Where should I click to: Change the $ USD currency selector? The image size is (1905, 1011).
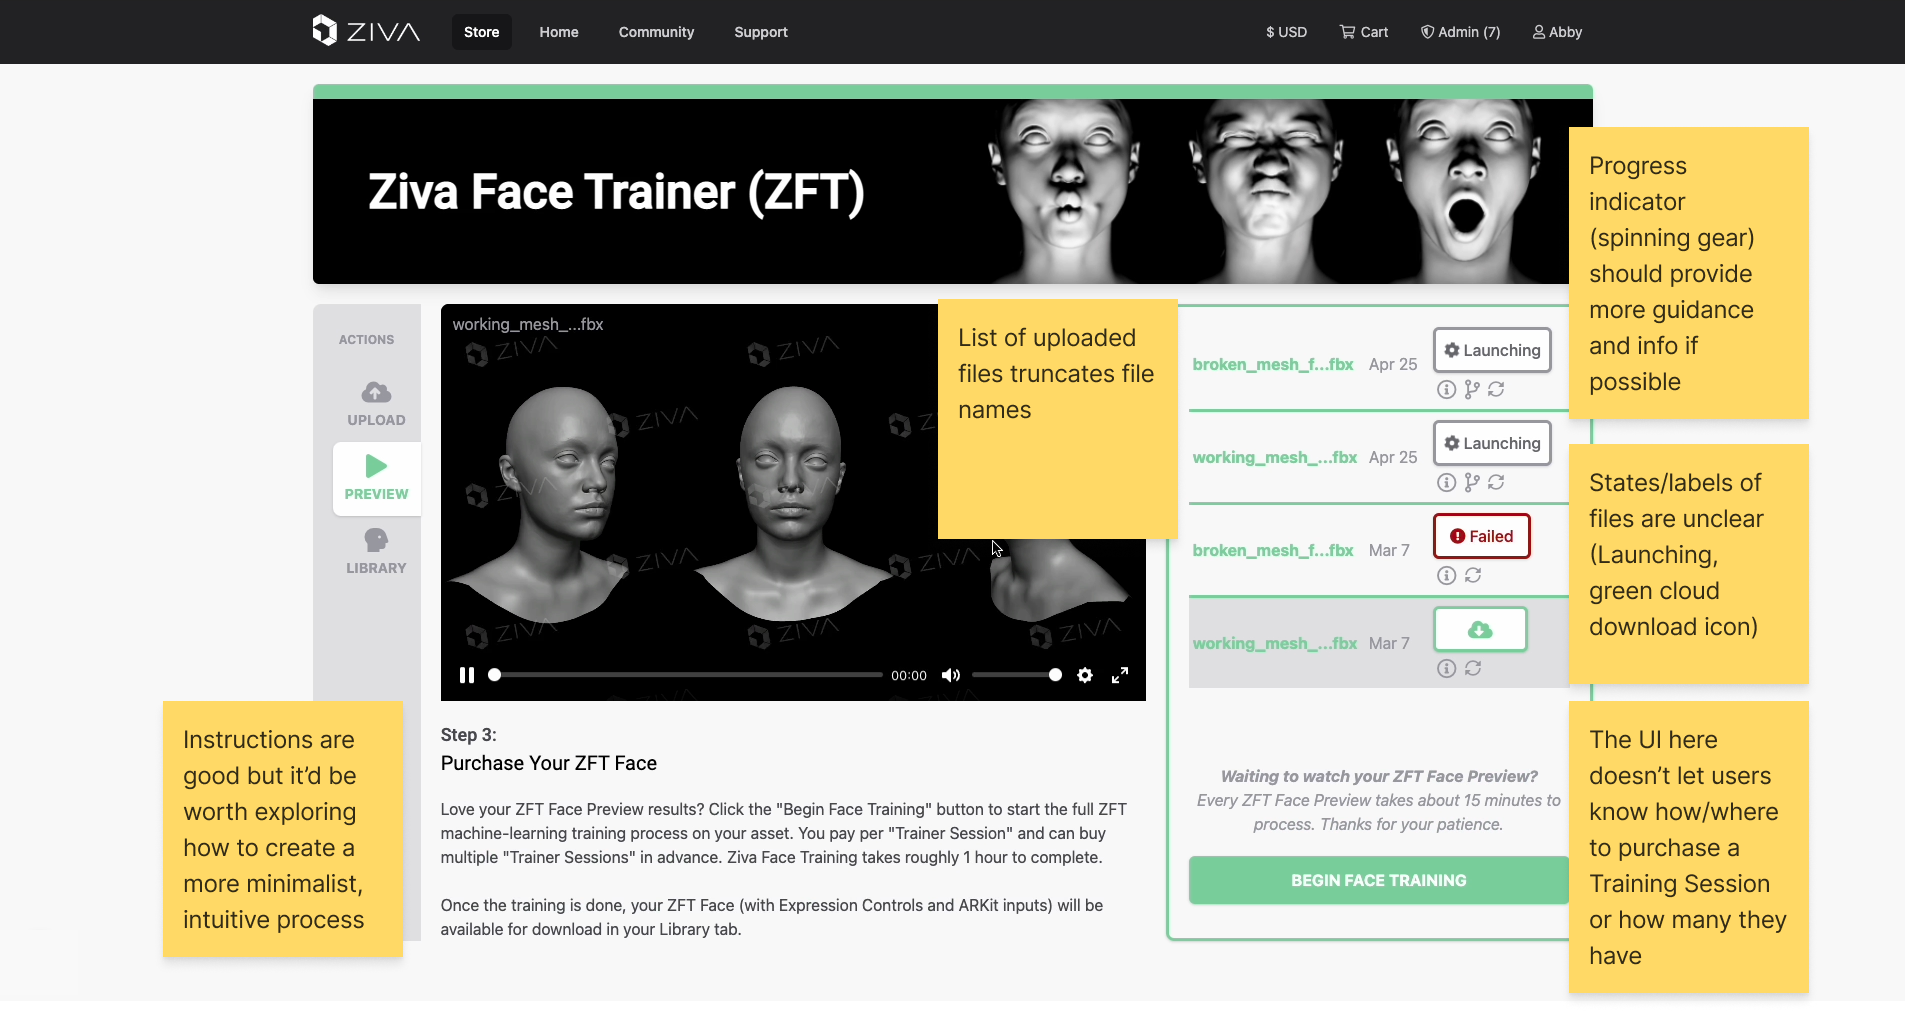coord(1286,32)
